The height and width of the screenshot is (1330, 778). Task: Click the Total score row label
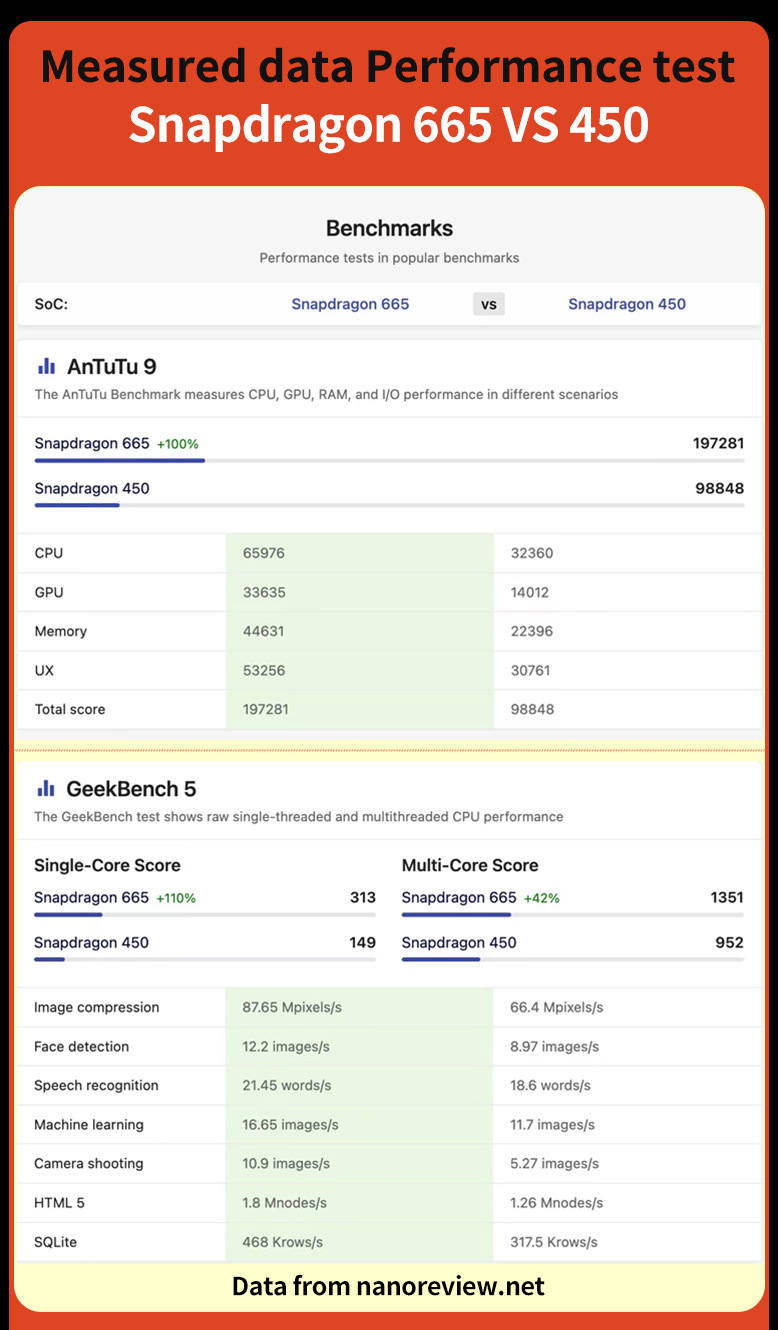[70, 709]
